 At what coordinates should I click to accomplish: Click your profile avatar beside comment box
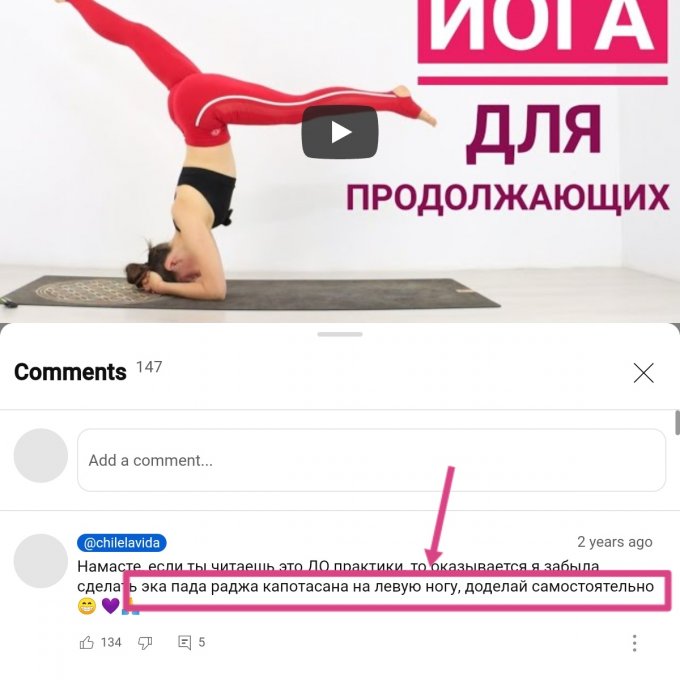click(41, 455)
